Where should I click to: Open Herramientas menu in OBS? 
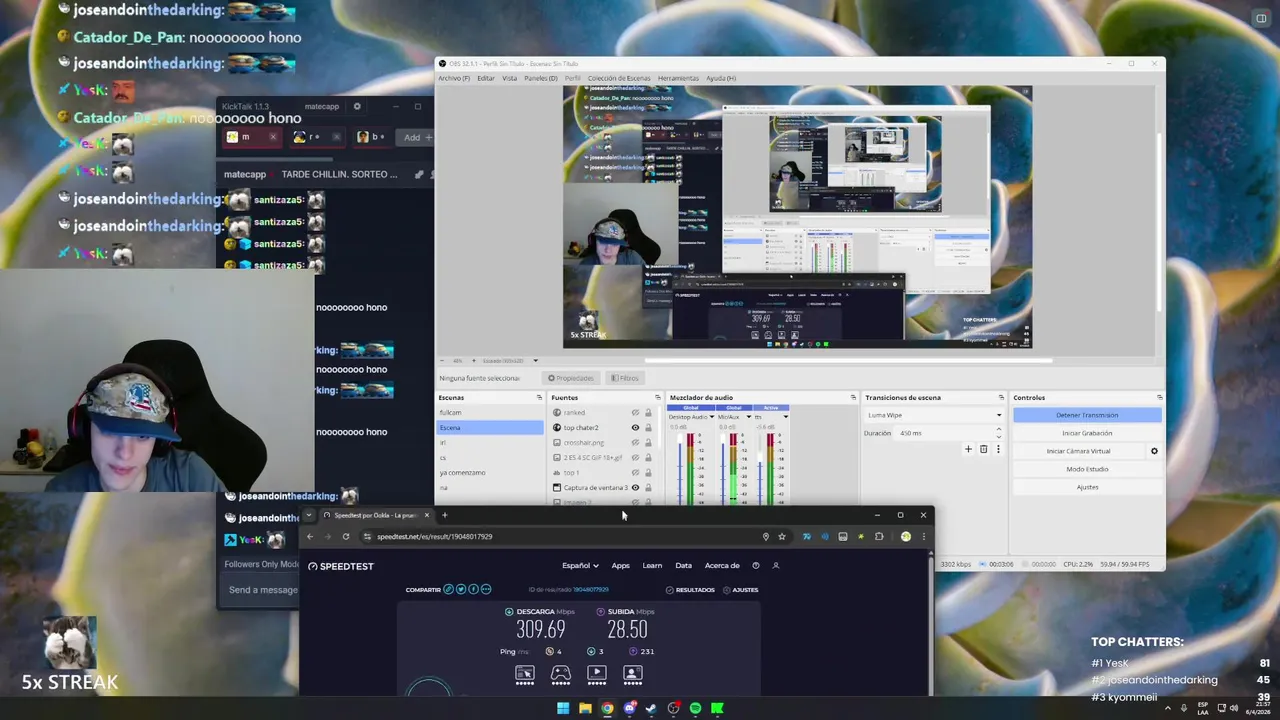[x=678, y=78]
